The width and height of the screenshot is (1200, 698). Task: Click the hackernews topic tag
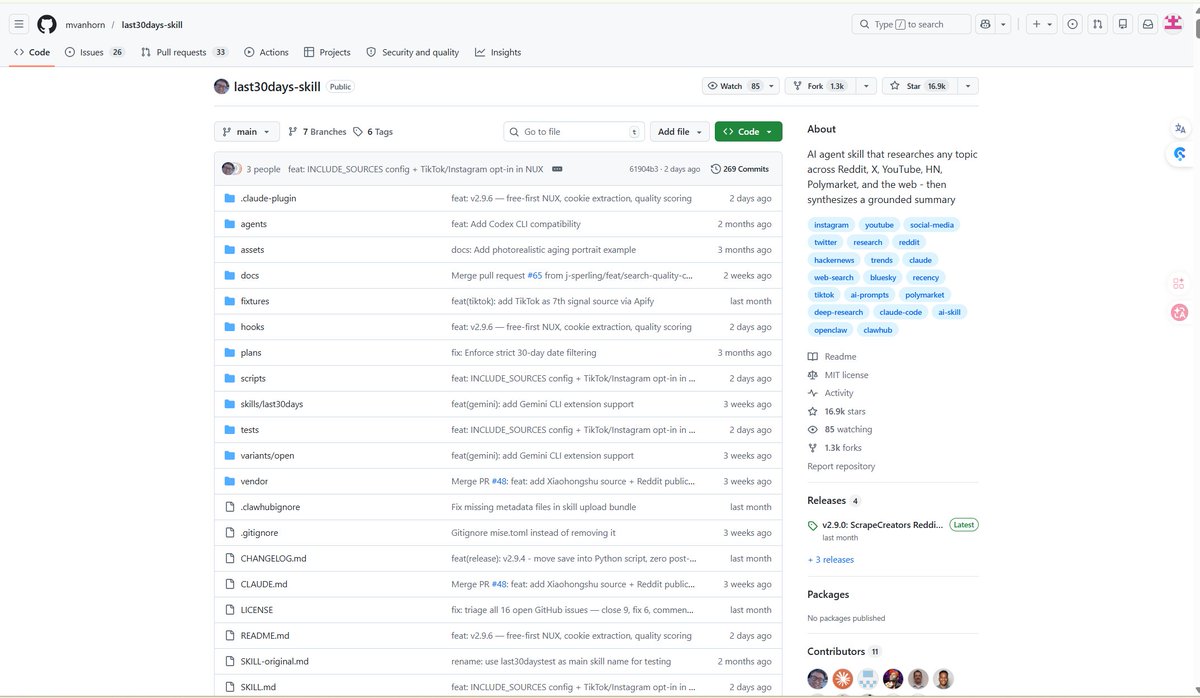[x=833, y=260]
